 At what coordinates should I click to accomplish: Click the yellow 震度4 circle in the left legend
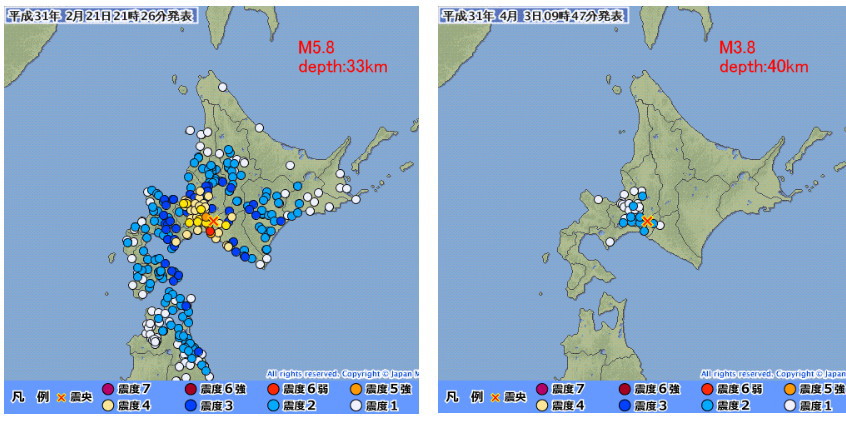110,406
